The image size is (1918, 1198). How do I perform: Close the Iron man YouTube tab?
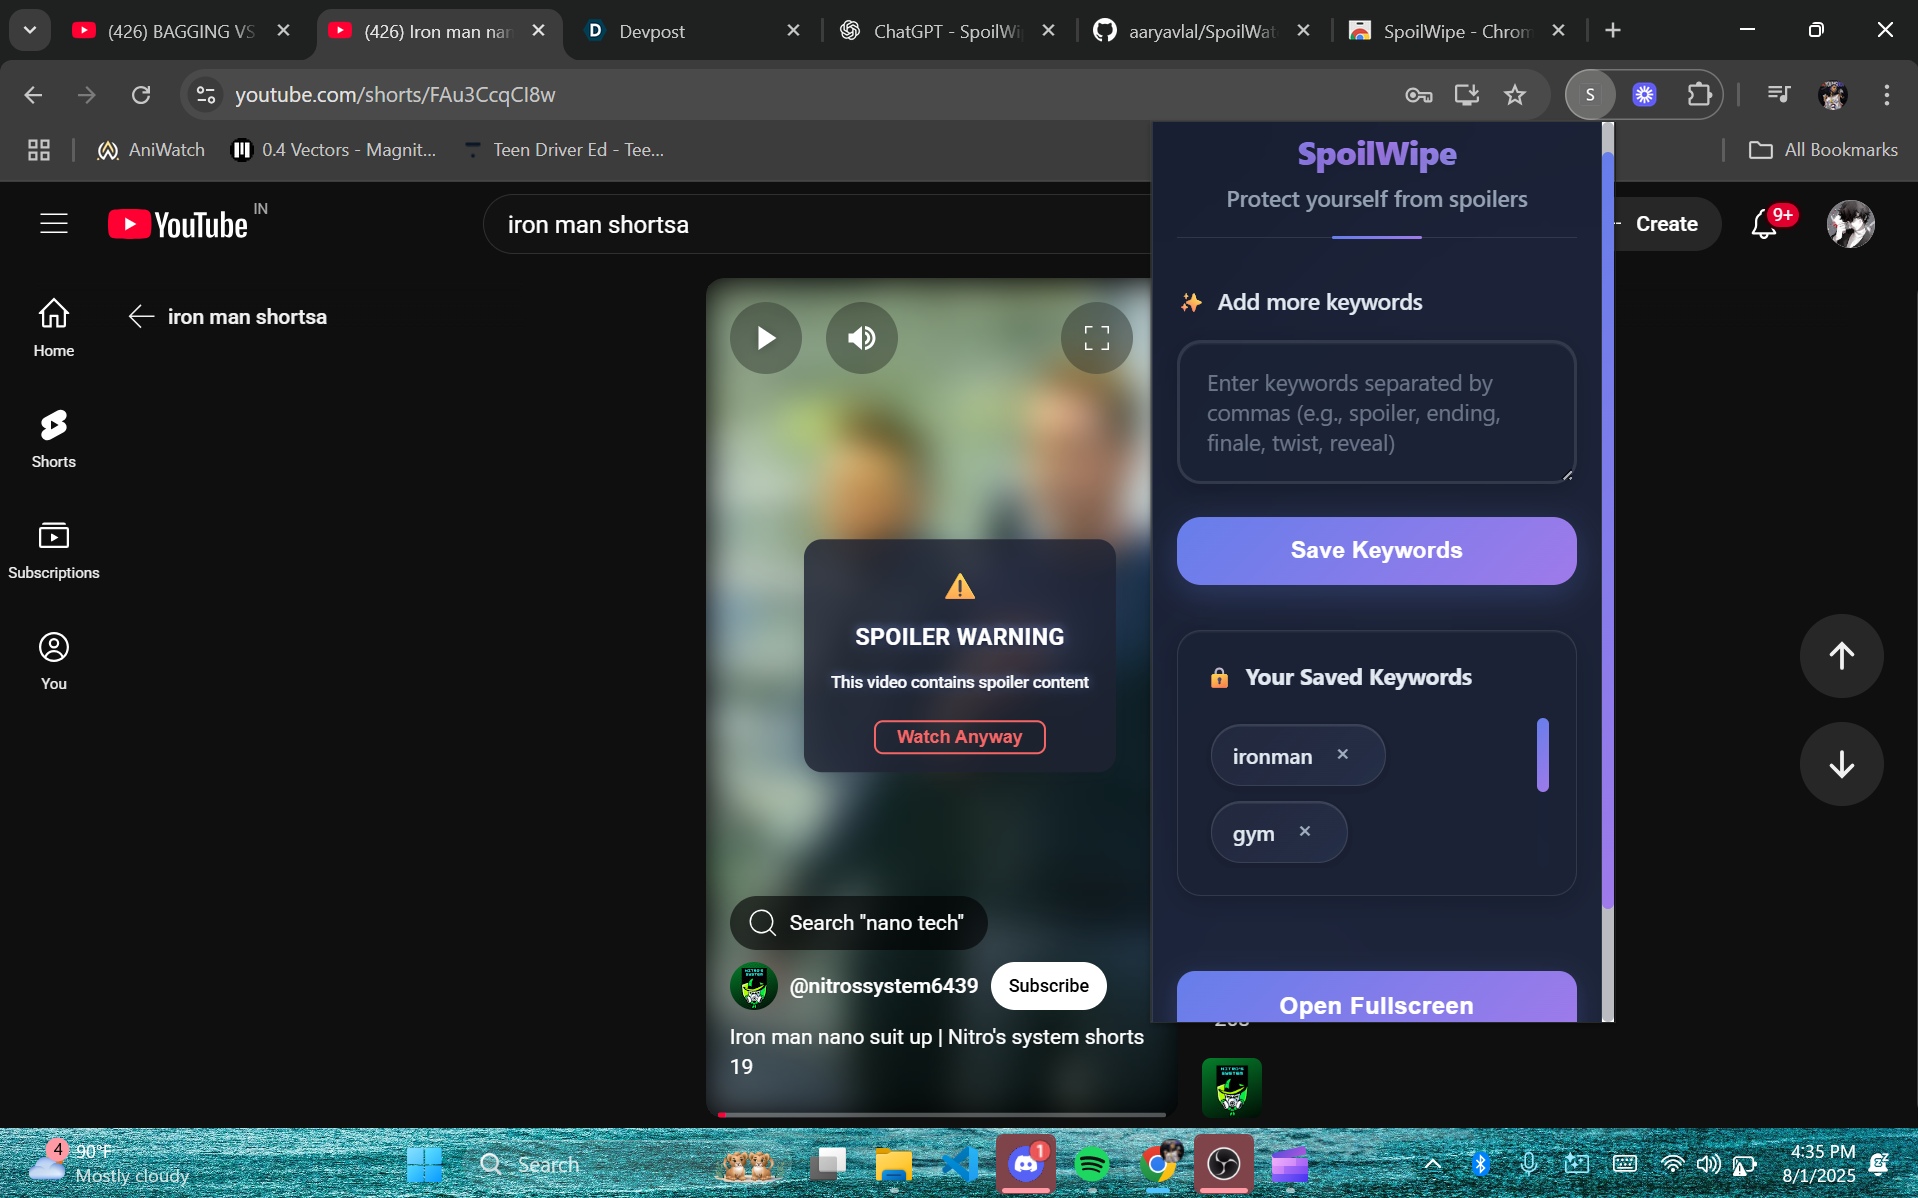[538, 31]
